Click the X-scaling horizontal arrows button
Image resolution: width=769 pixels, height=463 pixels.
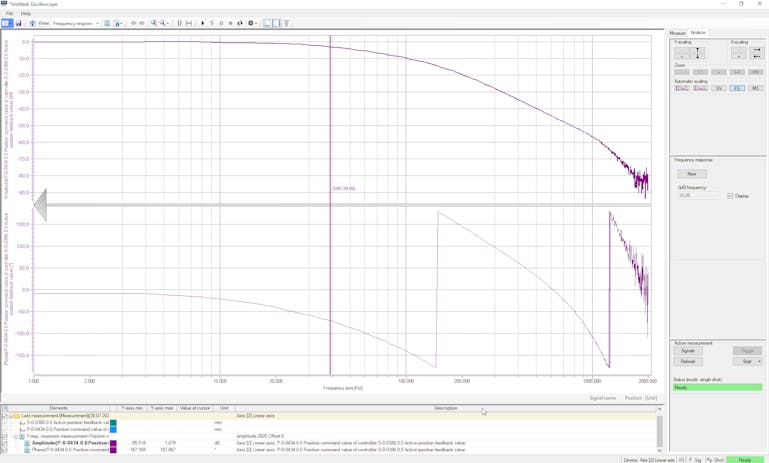(756, 53)
